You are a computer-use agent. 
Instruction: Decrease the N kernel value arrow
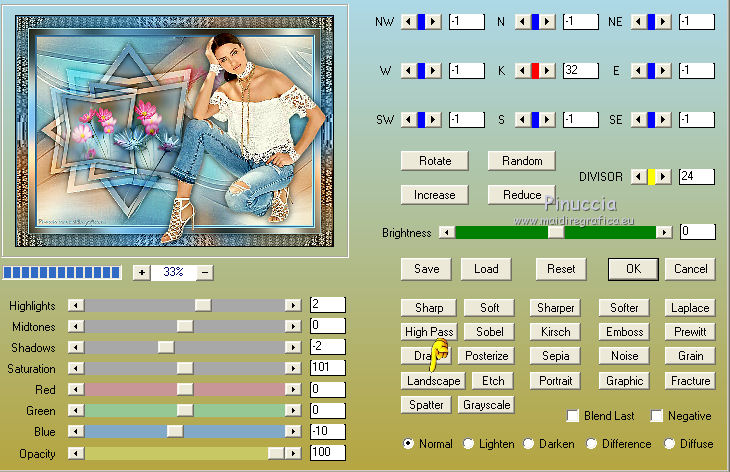(522, 21)
